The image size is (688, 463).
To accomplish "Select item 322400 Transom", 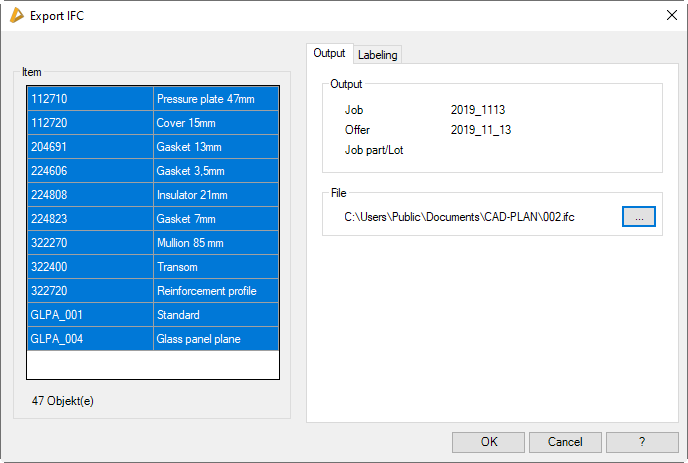I will 152,267.
